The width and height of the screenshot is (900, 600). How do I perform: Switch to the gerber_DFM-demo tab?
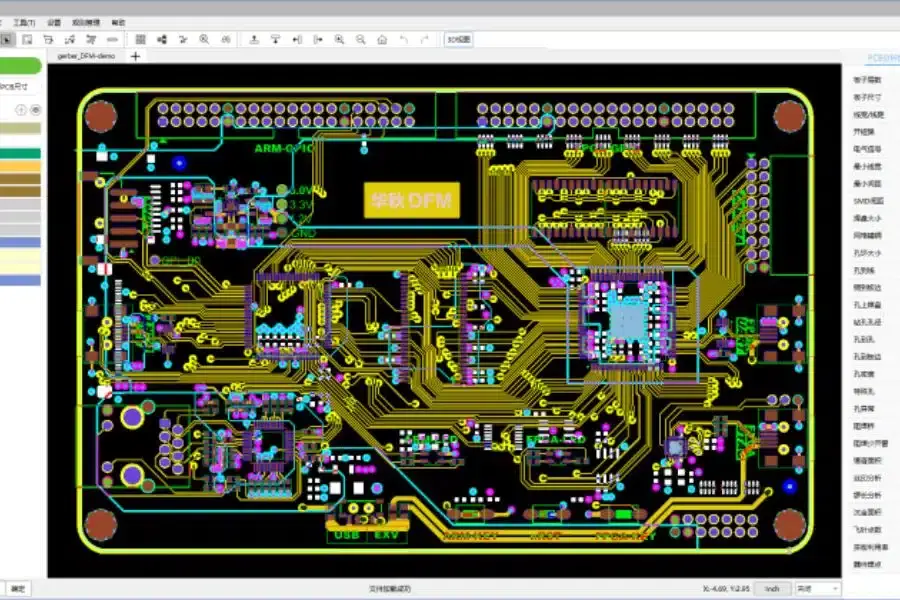86,56
